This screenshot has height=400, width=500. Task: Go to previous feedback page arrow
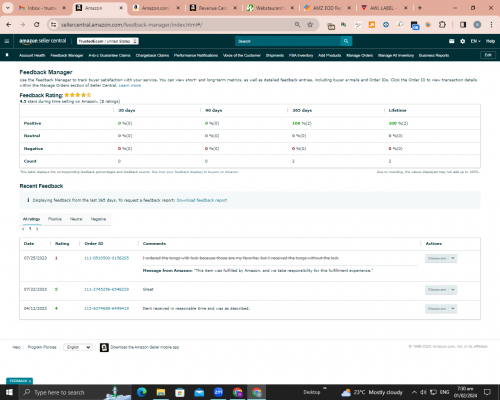(x=23, y=229)
